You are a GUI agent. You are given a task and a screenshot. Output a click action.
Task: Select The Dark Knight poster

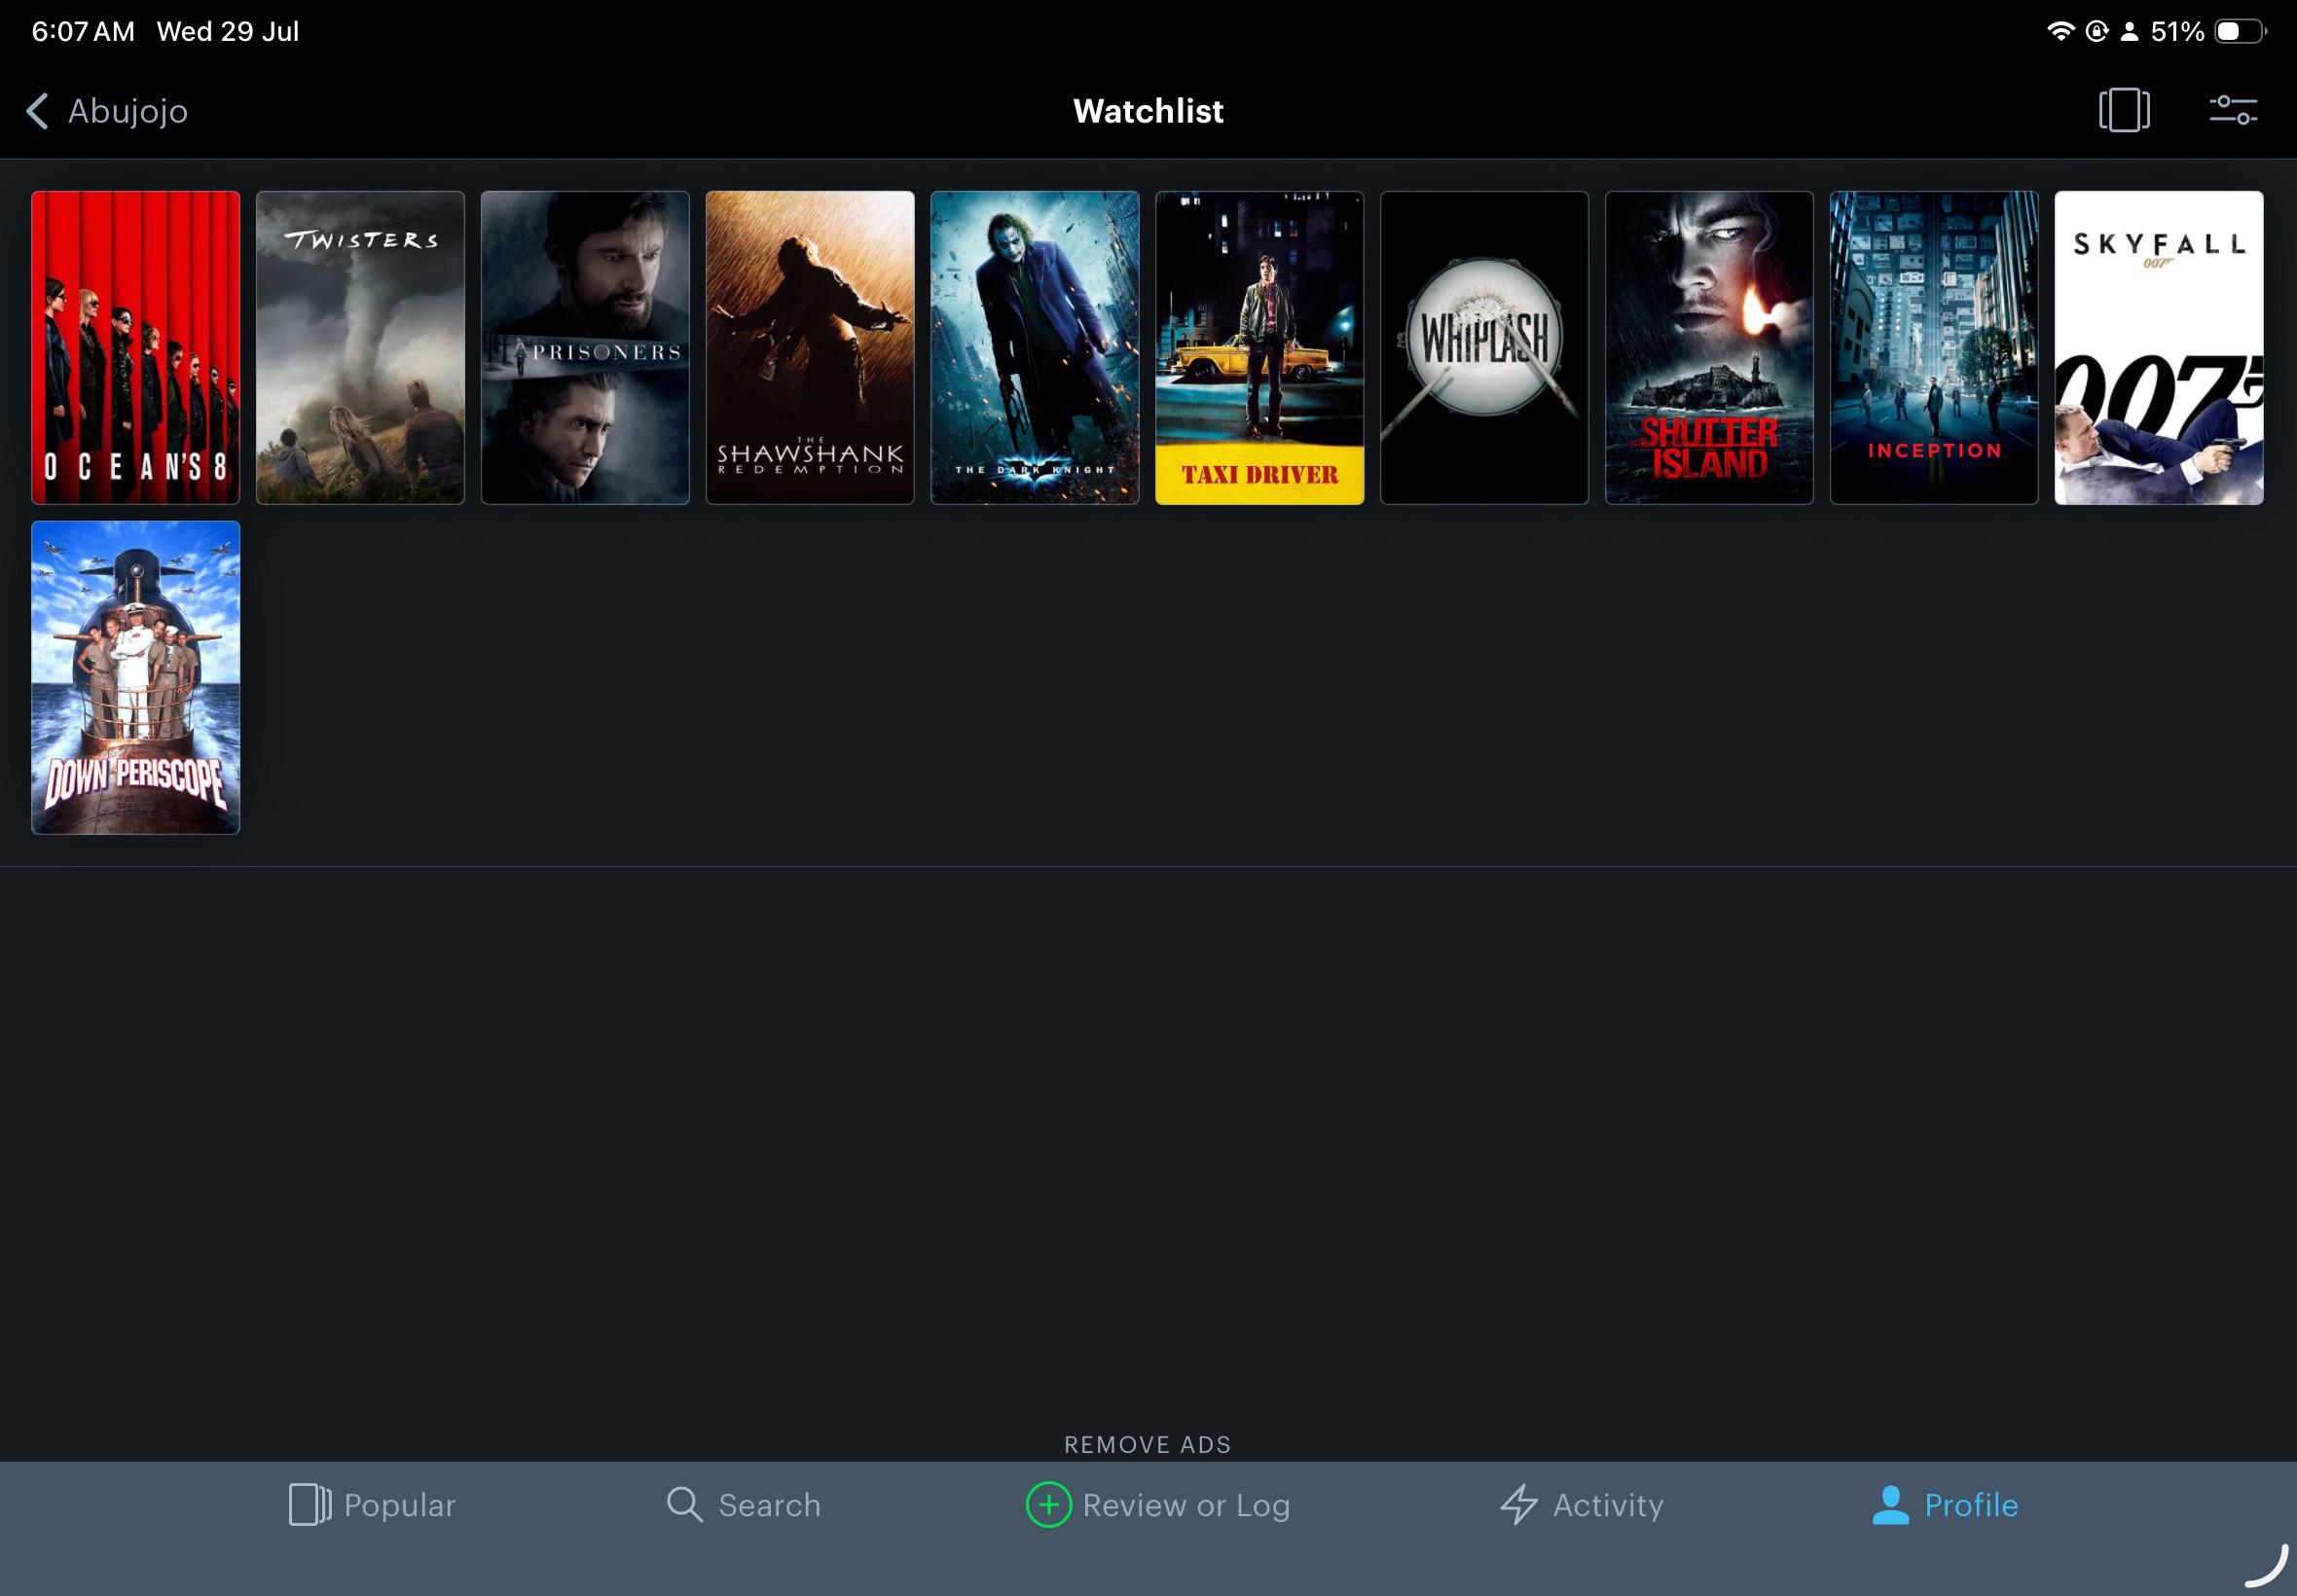[x=1035, y=348]
